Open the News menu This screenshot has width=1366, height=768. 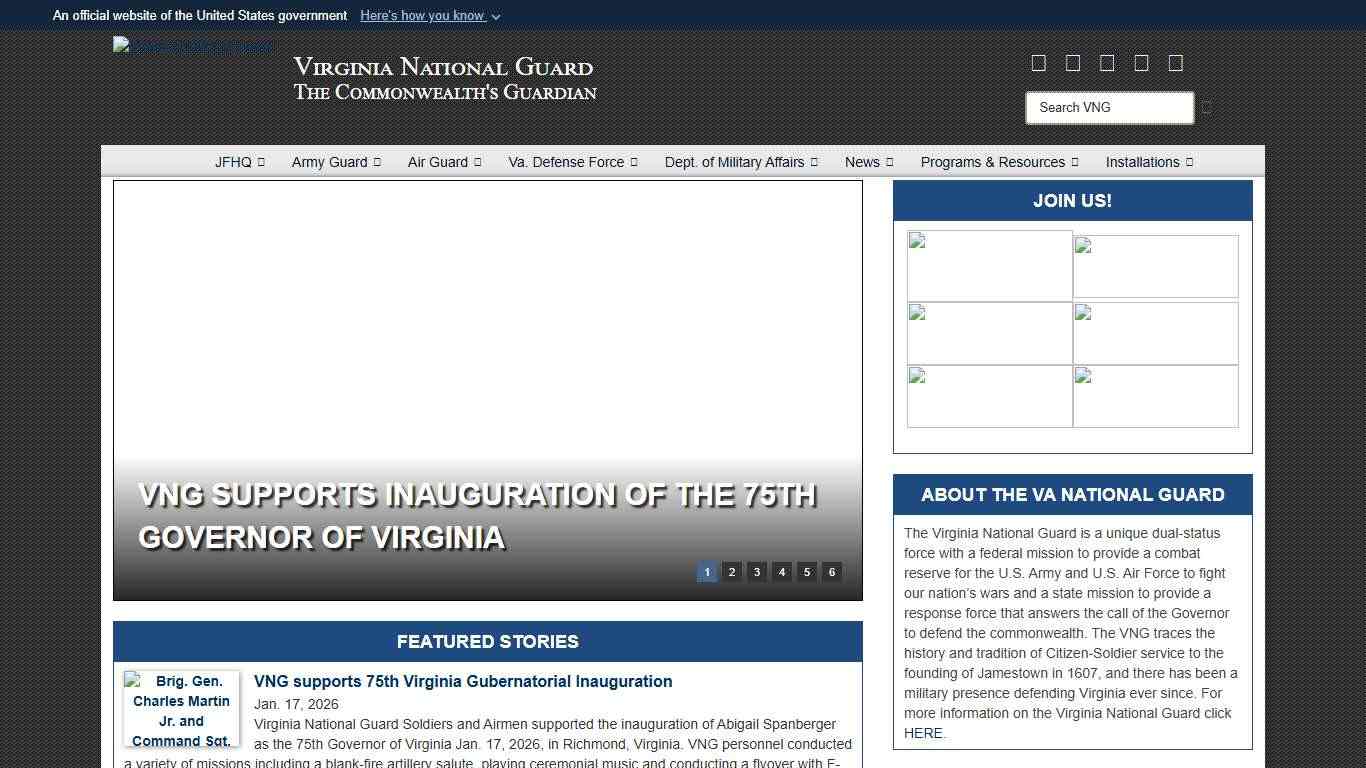coord(868,162)
